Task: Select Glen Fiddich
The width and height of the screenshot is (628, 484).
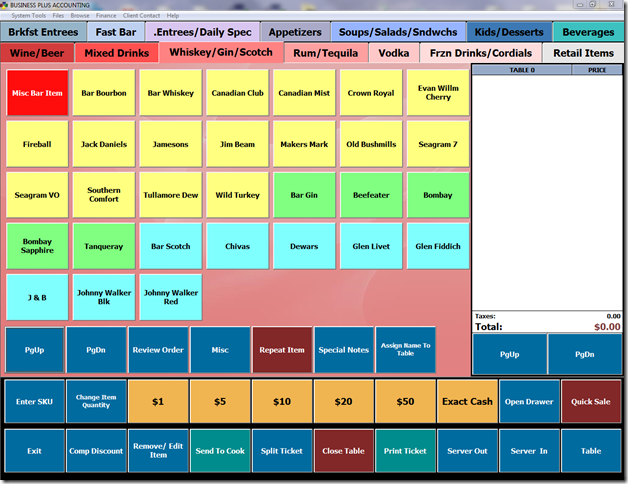Action: tap(438, 246)
